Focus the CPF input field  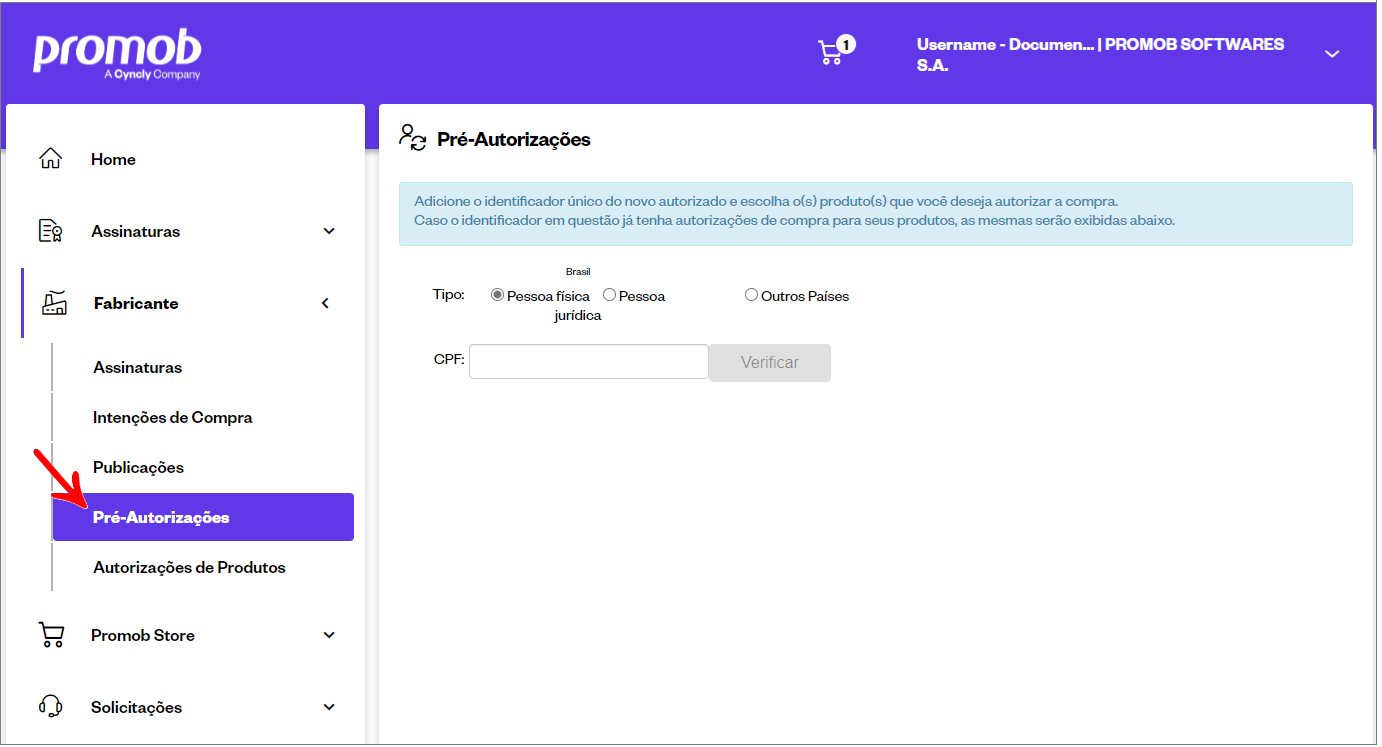(589, 362)
